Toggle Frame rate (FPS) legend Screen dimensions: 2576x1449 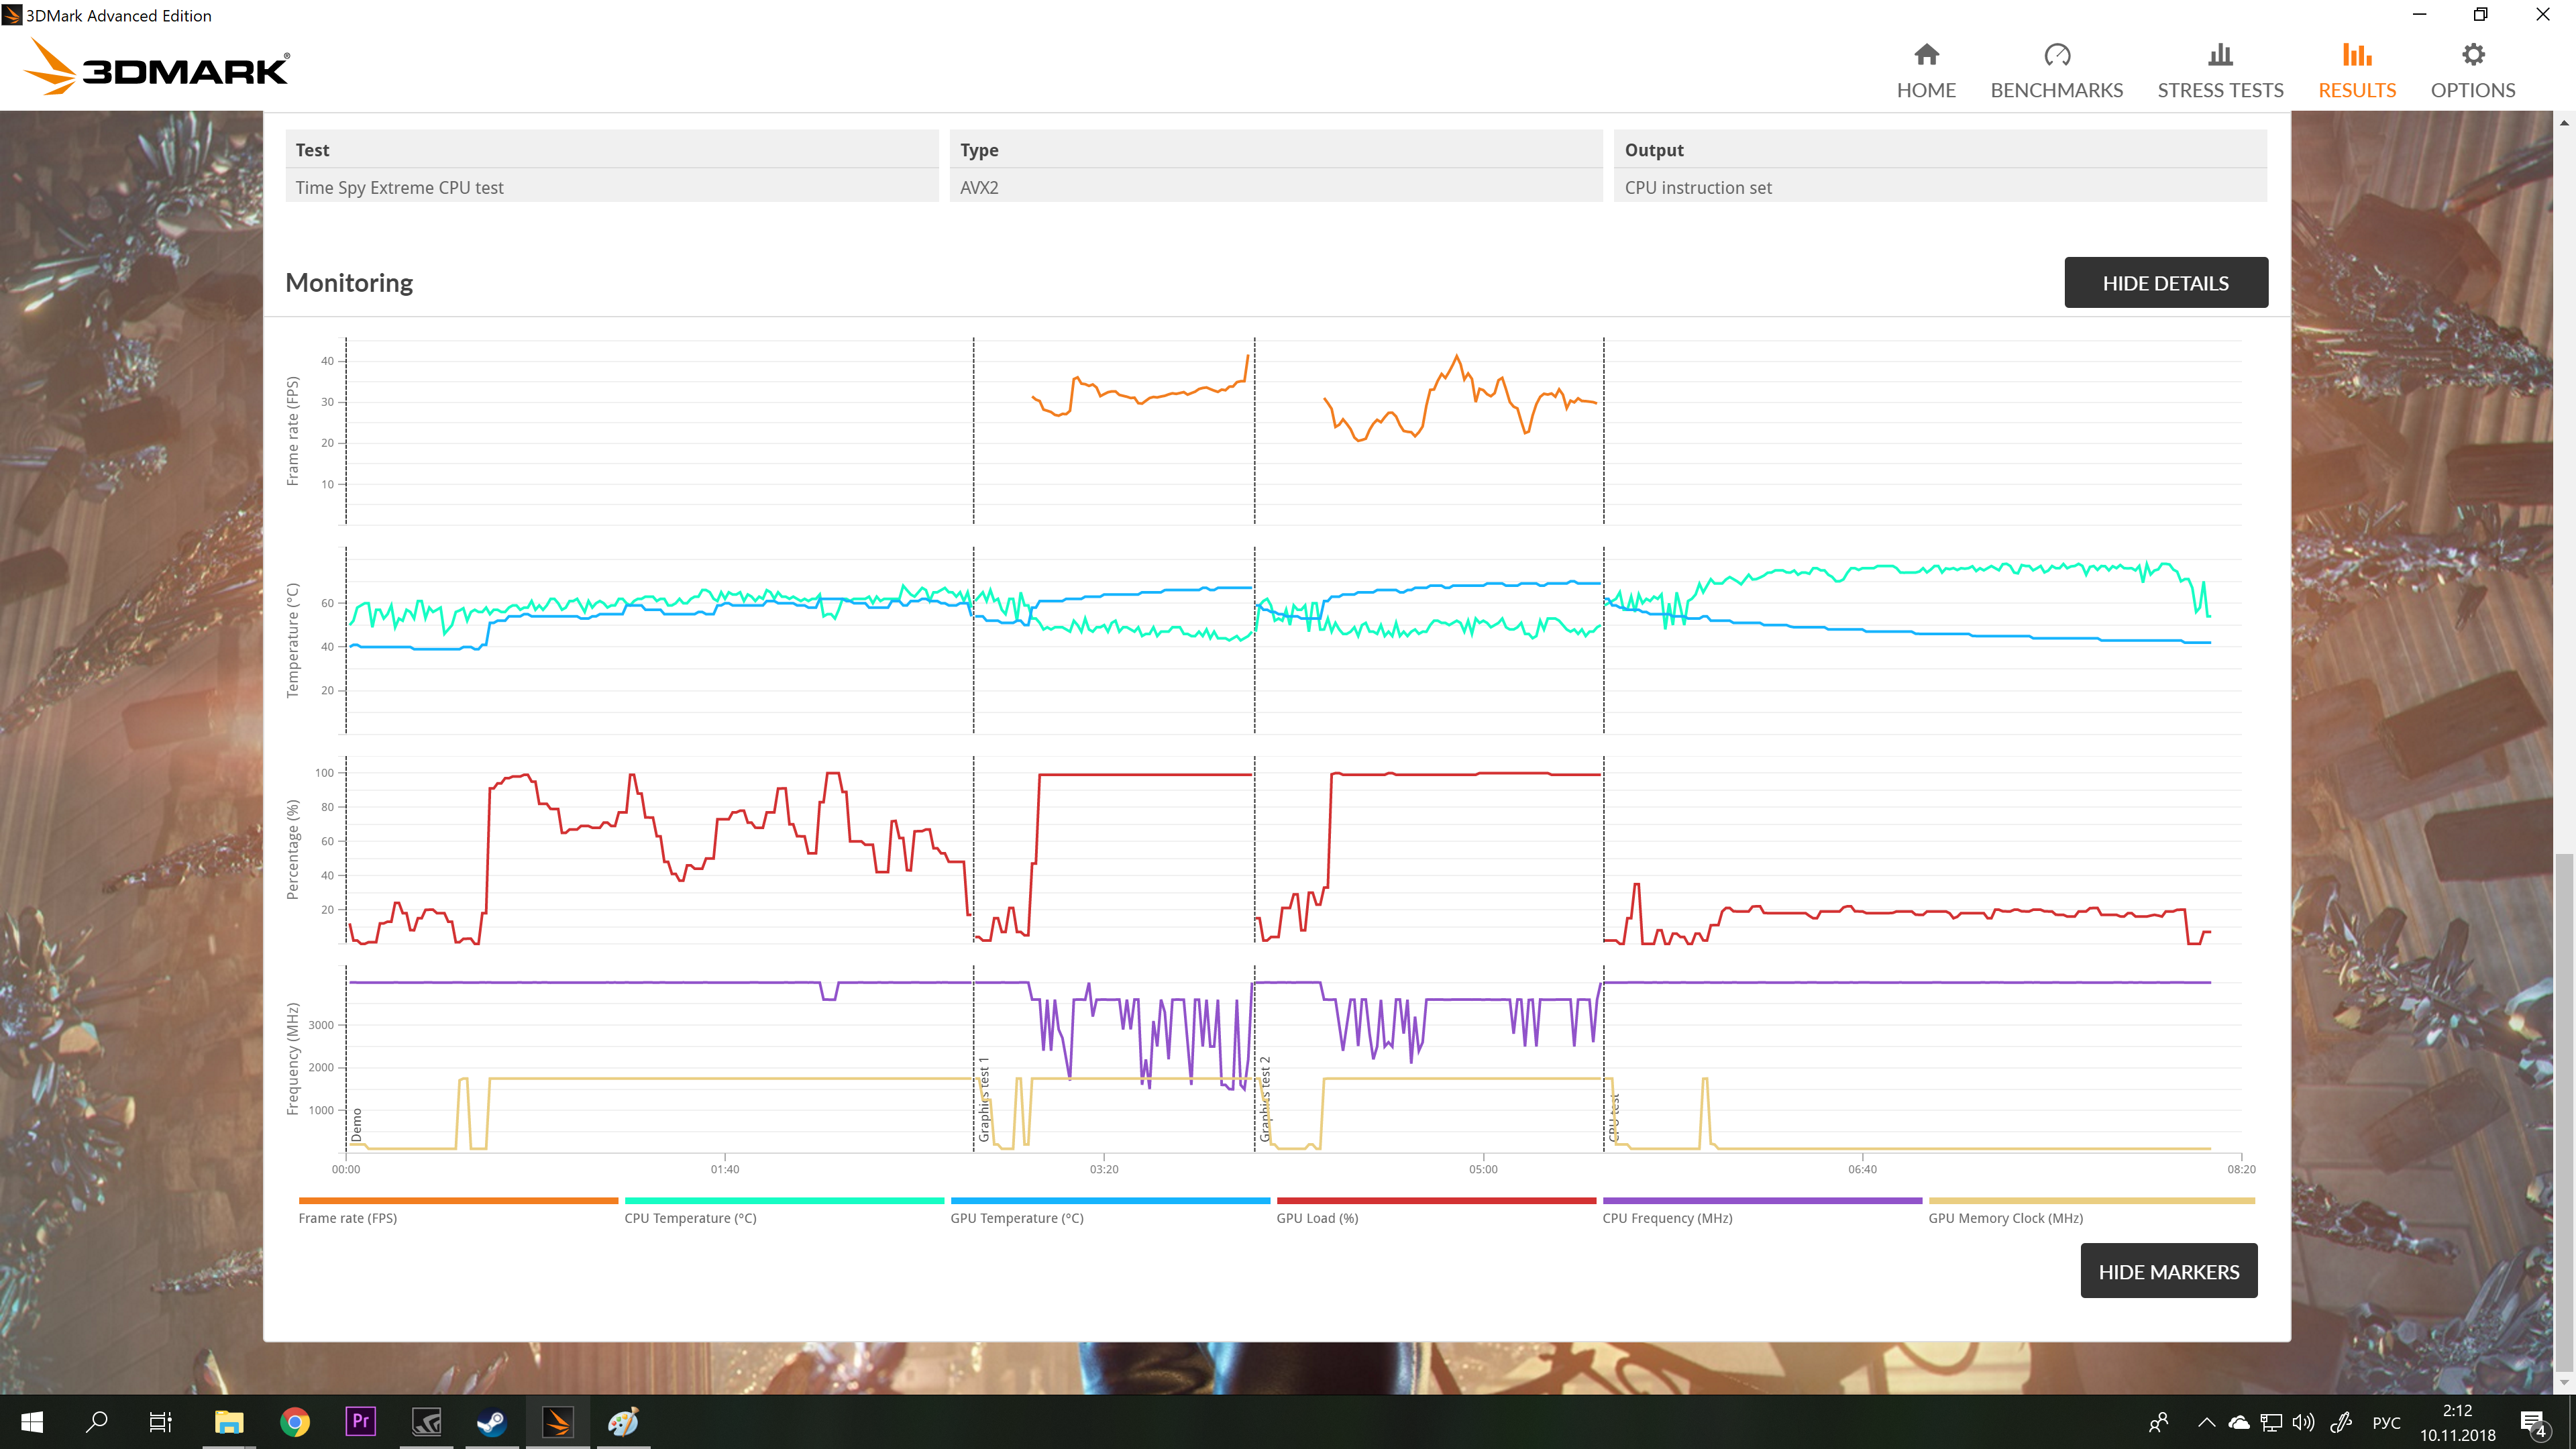[347, 1218]
